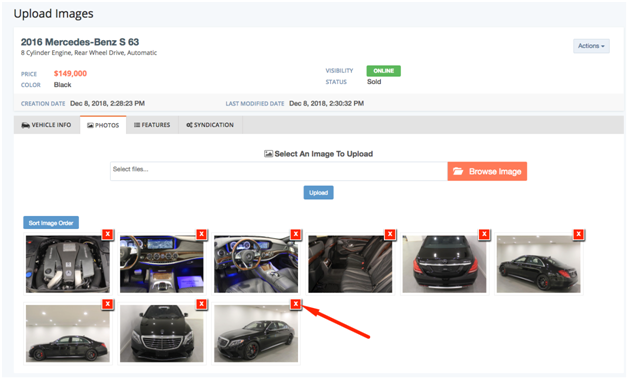Click the 8 Cylinder Engine description text

pyautogui.click(x=89, y=53)
